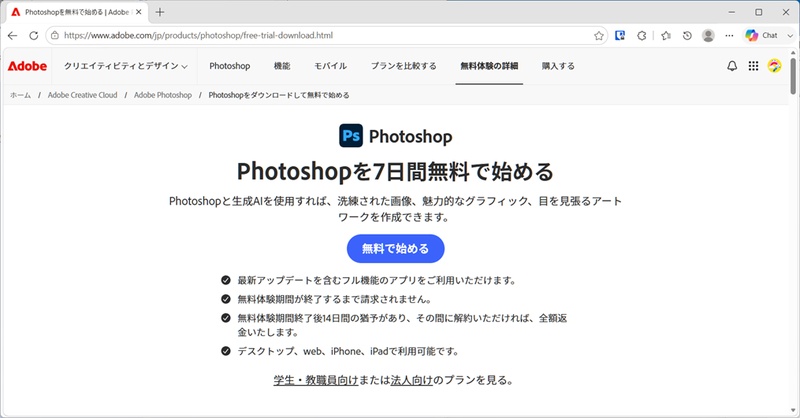
Task: Go to ホーム breadcrumb
Action: (20, 95)
